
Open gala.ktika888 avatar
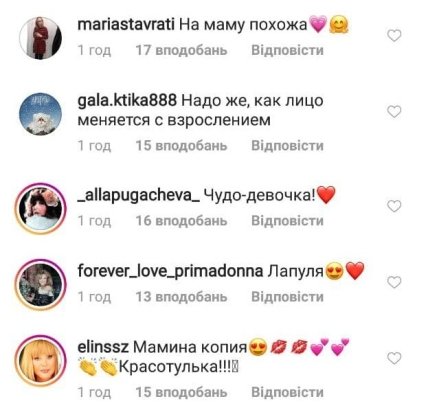[x=41, y=114]
